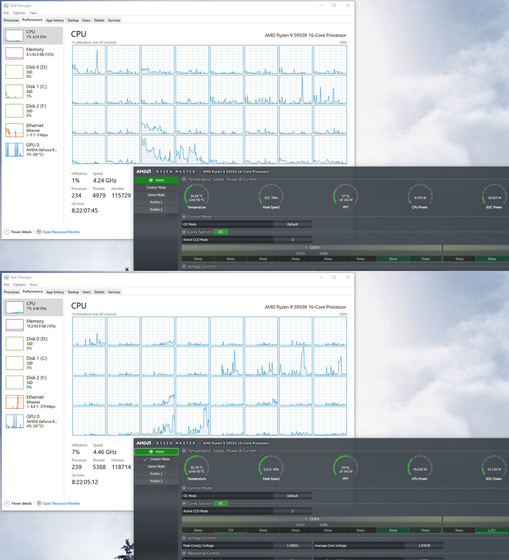
Task: Select Memory thumbnail showing 10.2/63.9 GB (16%)
Action: tap(33, 324)
